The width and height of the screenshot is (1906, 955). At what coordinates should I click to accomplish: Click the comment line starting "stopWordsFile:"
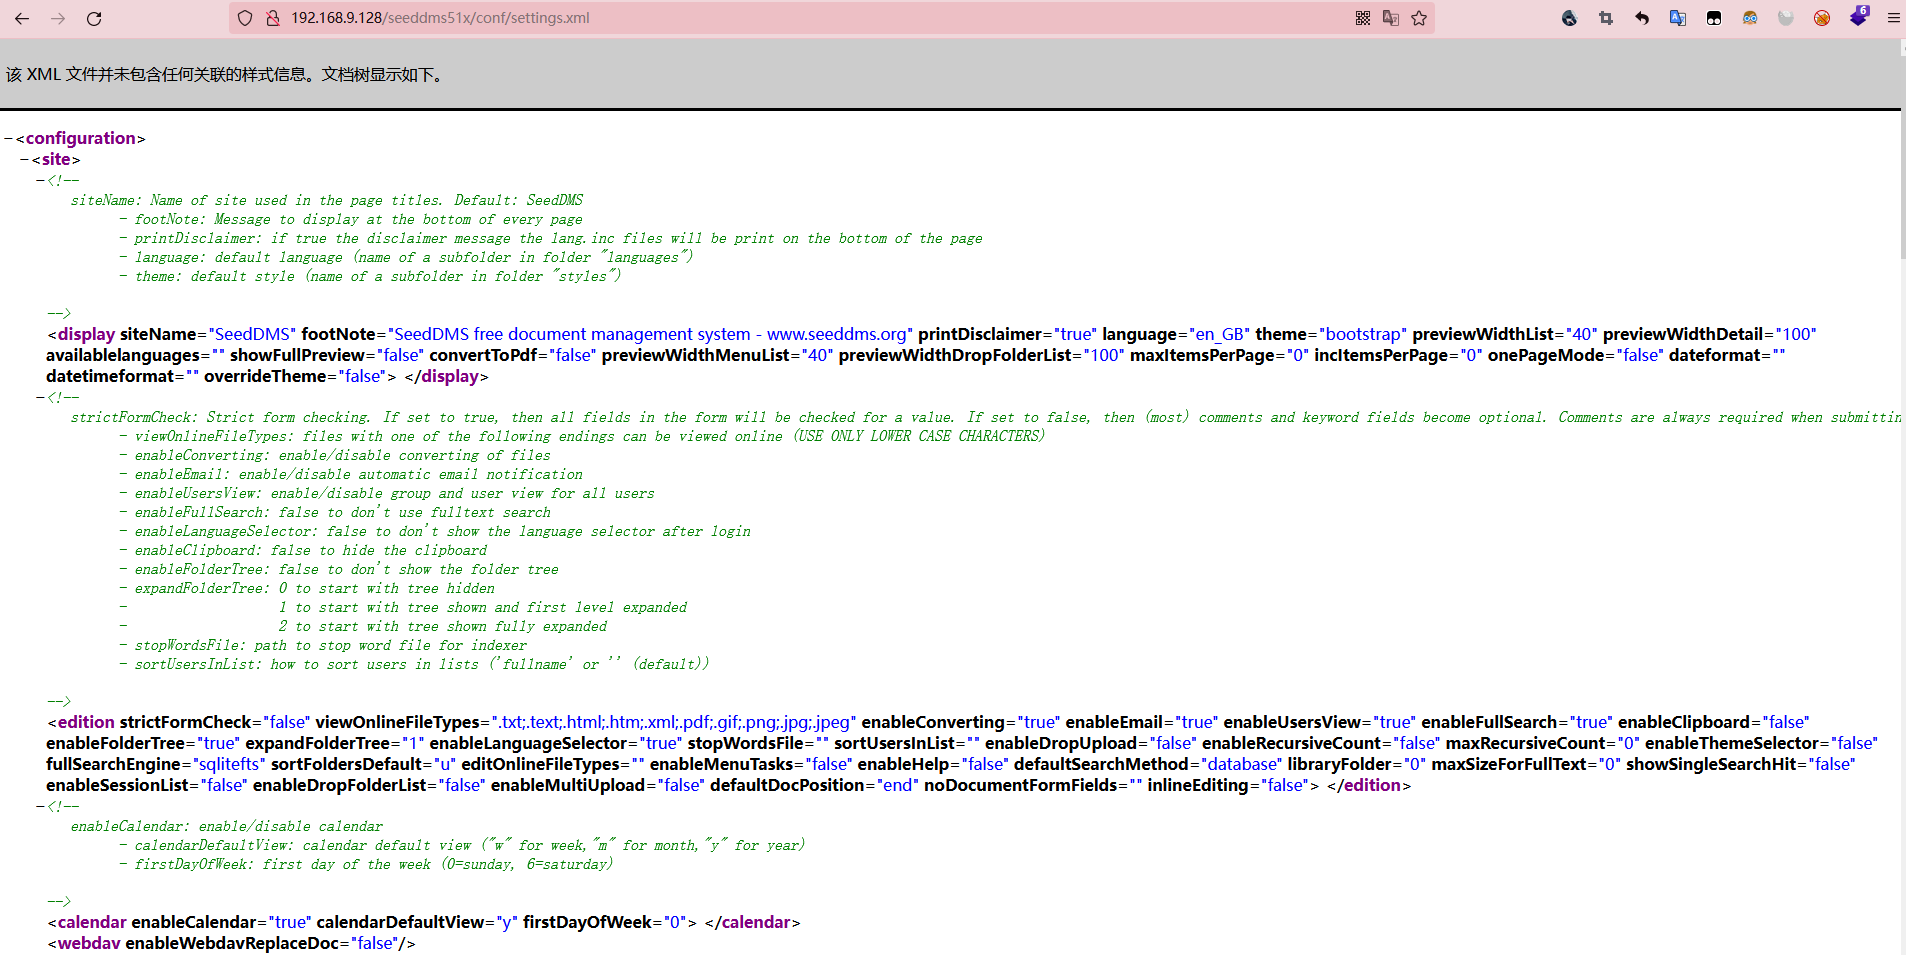[330, 645]
